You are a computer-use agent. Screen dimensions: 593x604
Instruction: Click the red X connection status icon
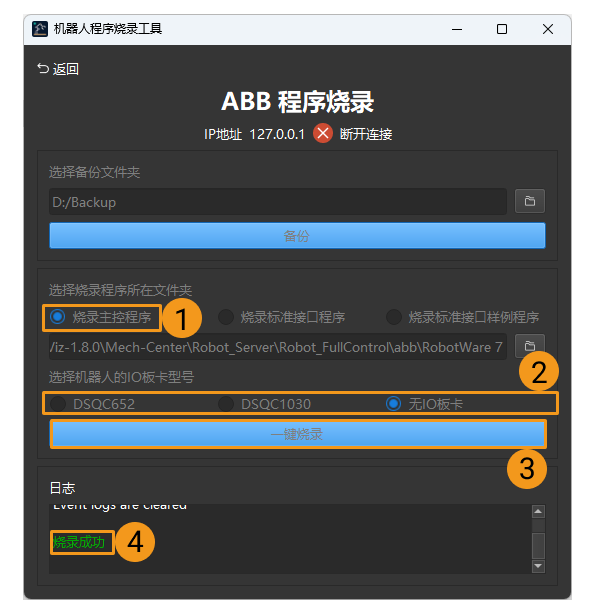coord(323,134)
